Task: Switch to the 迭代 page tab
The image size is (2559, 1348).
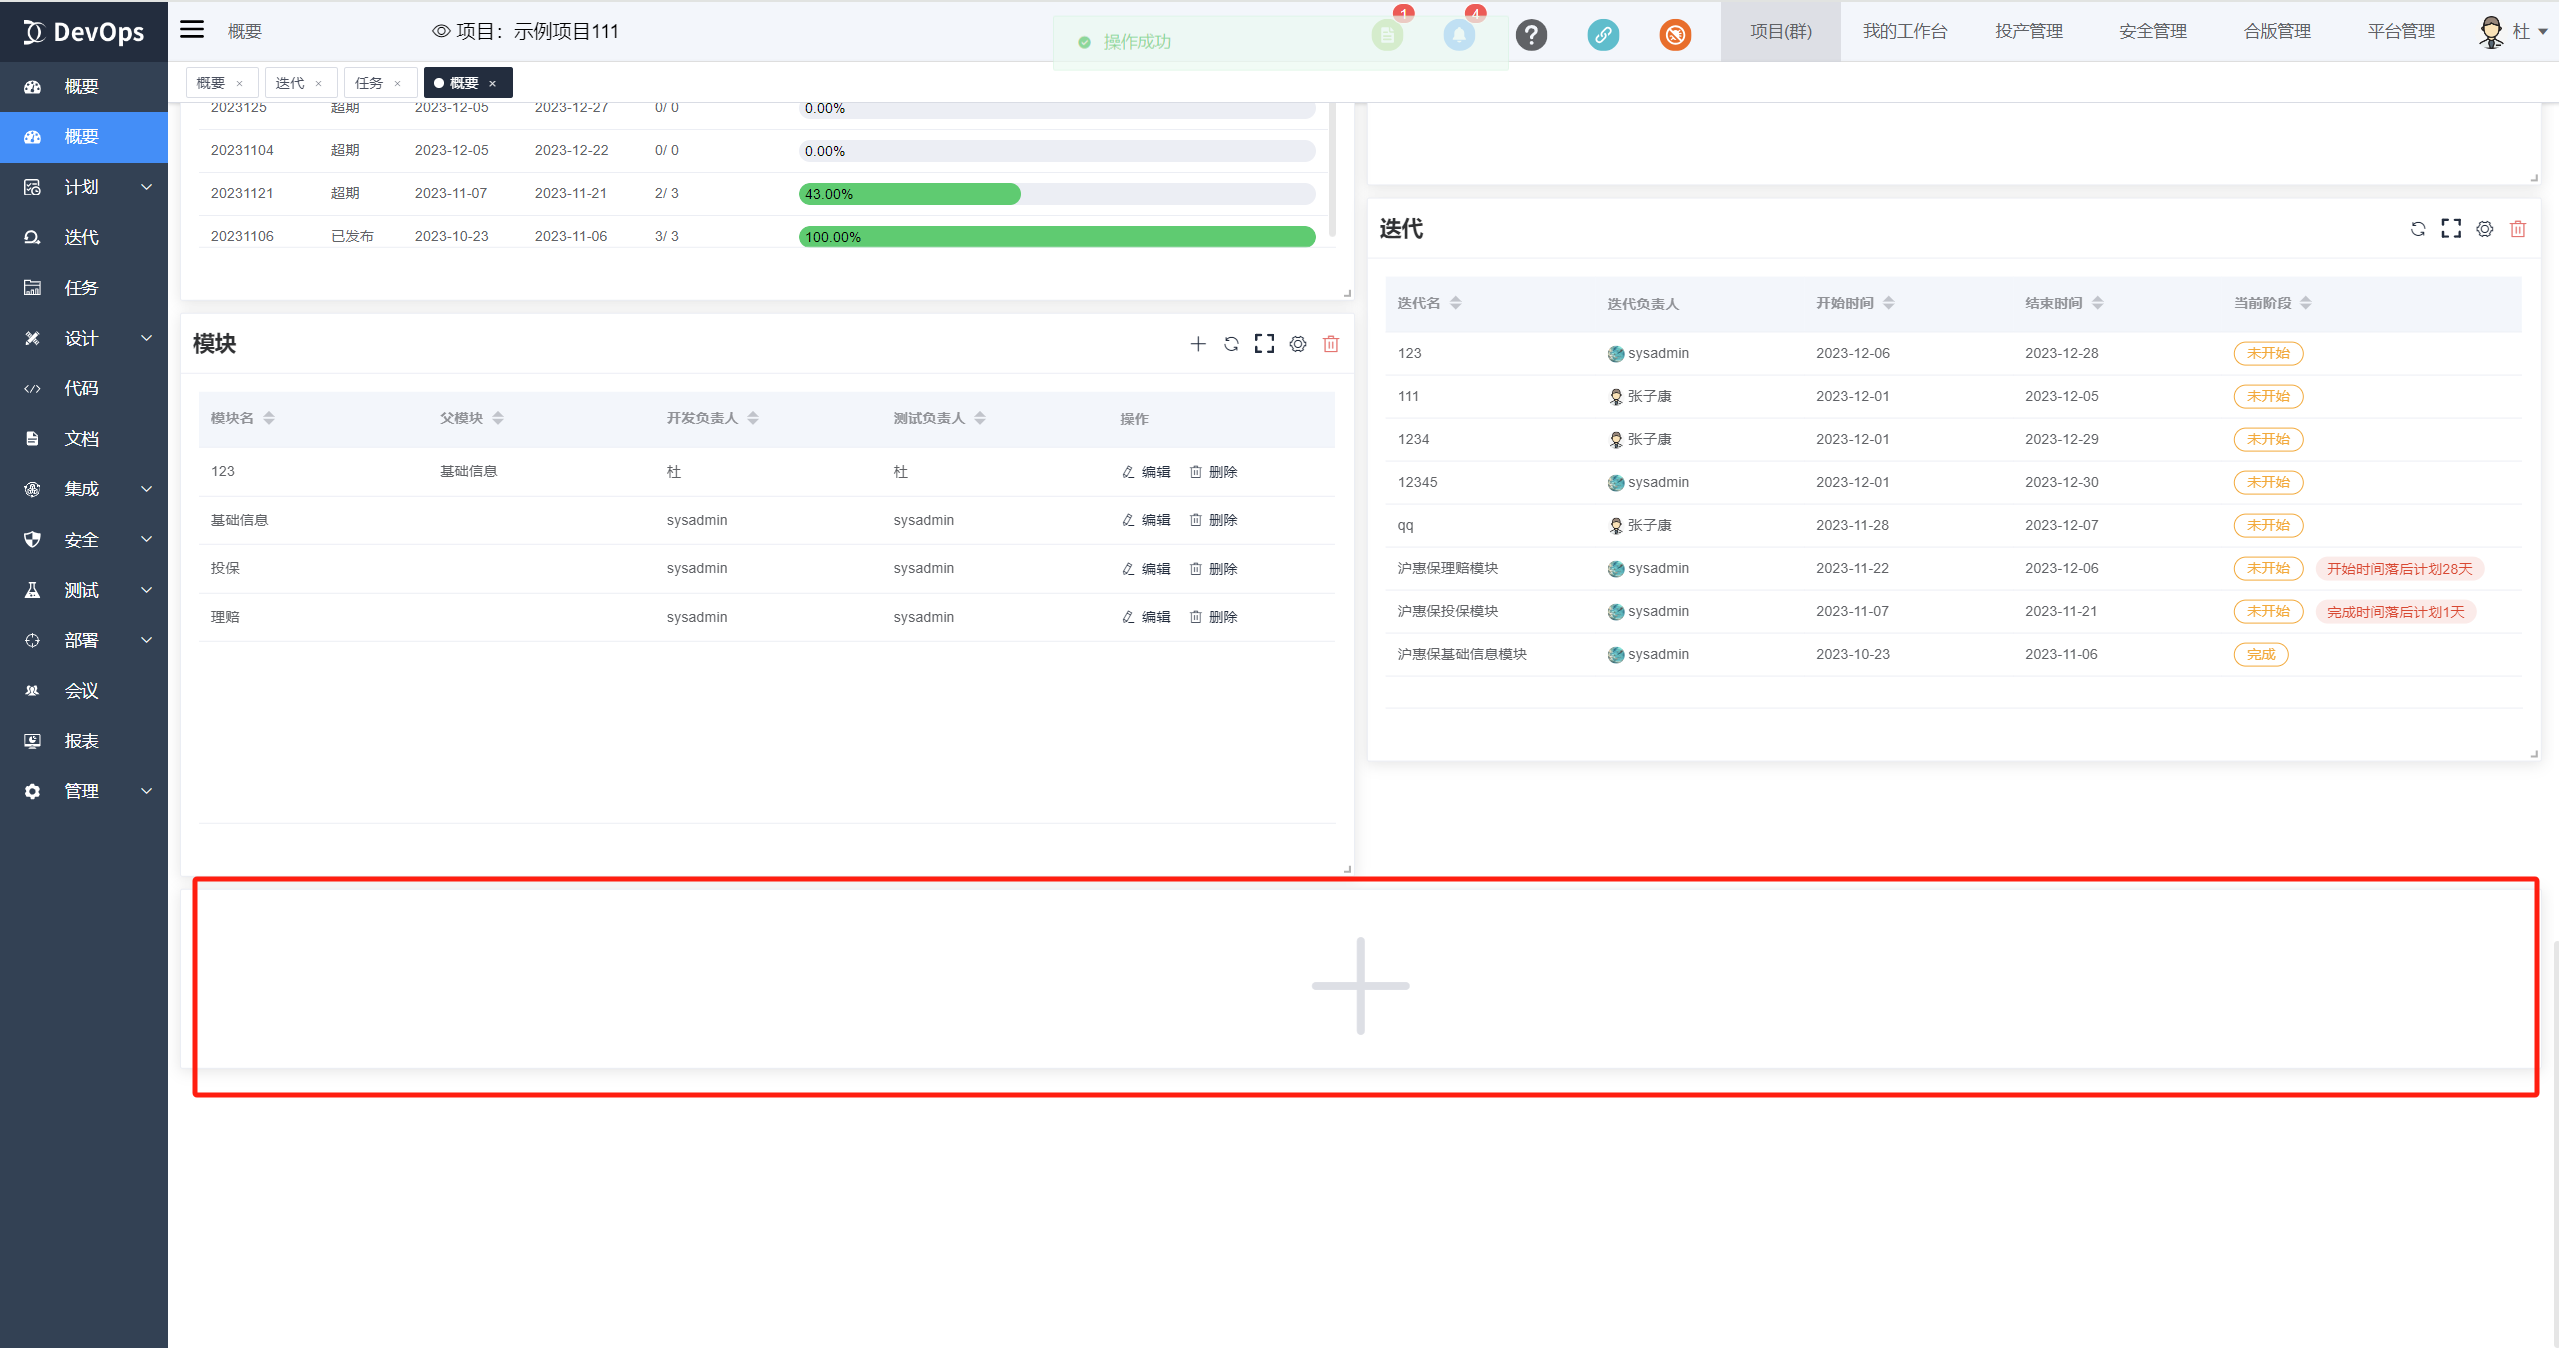Action: (x=290, y=83)
